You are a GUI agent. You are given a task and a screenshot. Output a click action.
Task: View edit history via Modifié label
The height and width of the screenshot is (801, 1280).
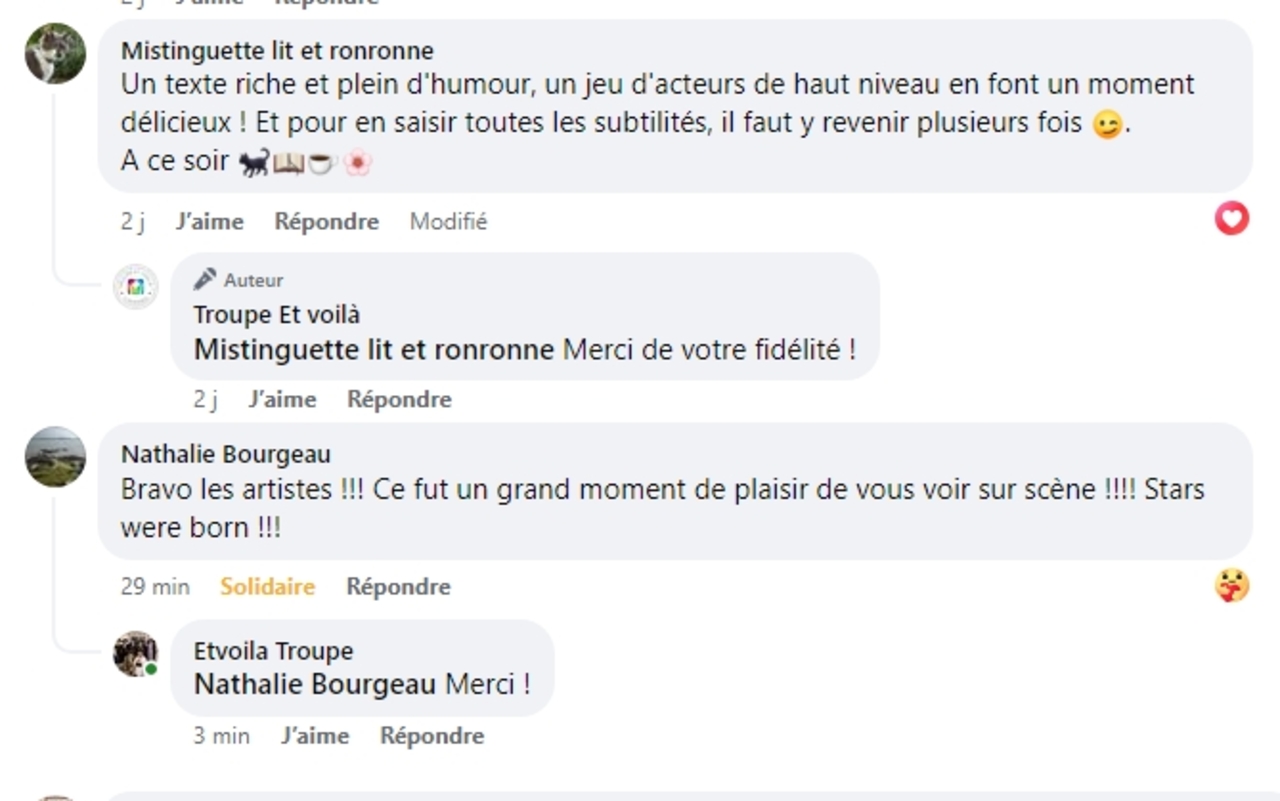pyautogui.click(x=448, y=222)
